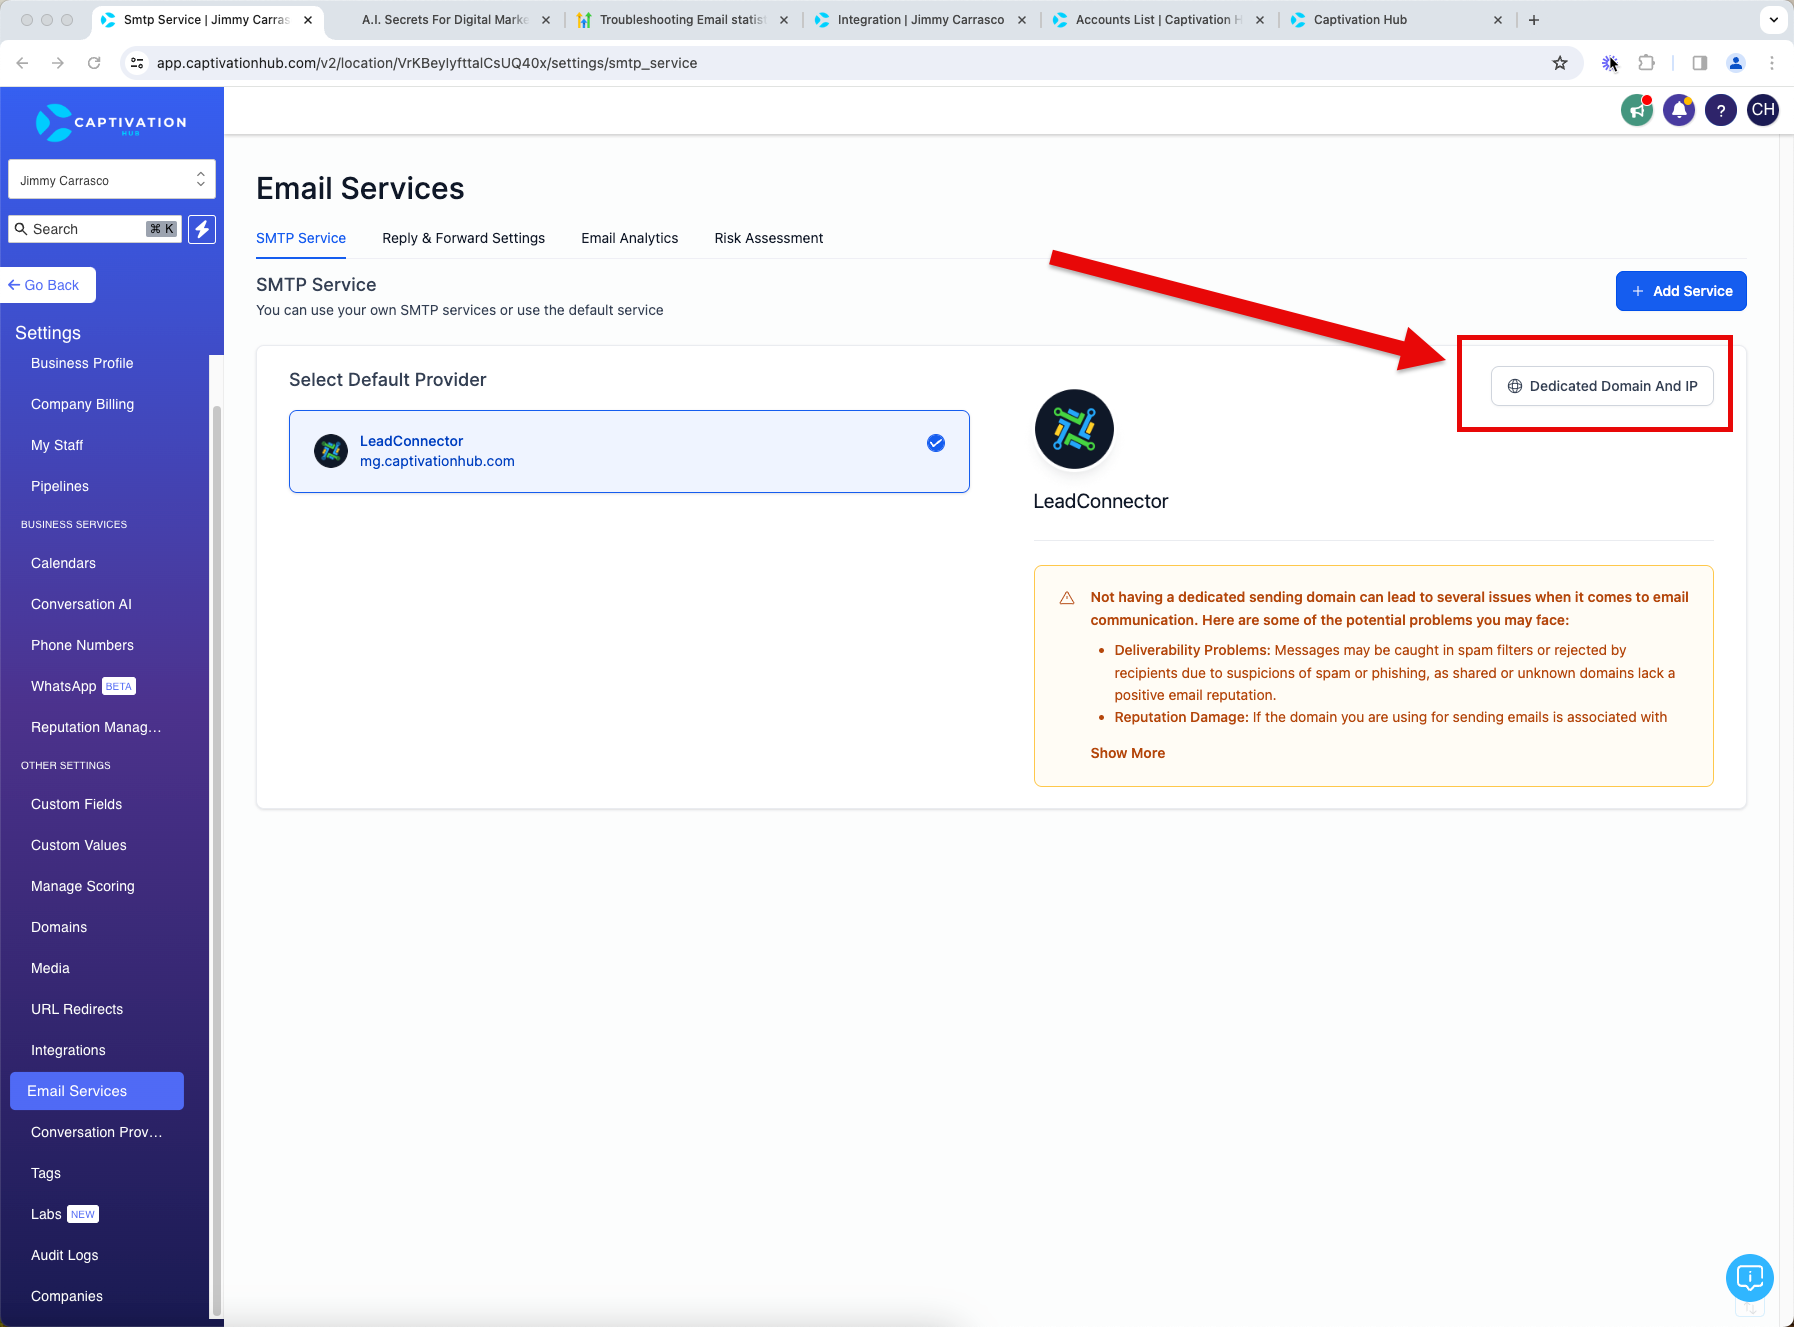
Task: Open Domains settings
Action: (59, 927)
